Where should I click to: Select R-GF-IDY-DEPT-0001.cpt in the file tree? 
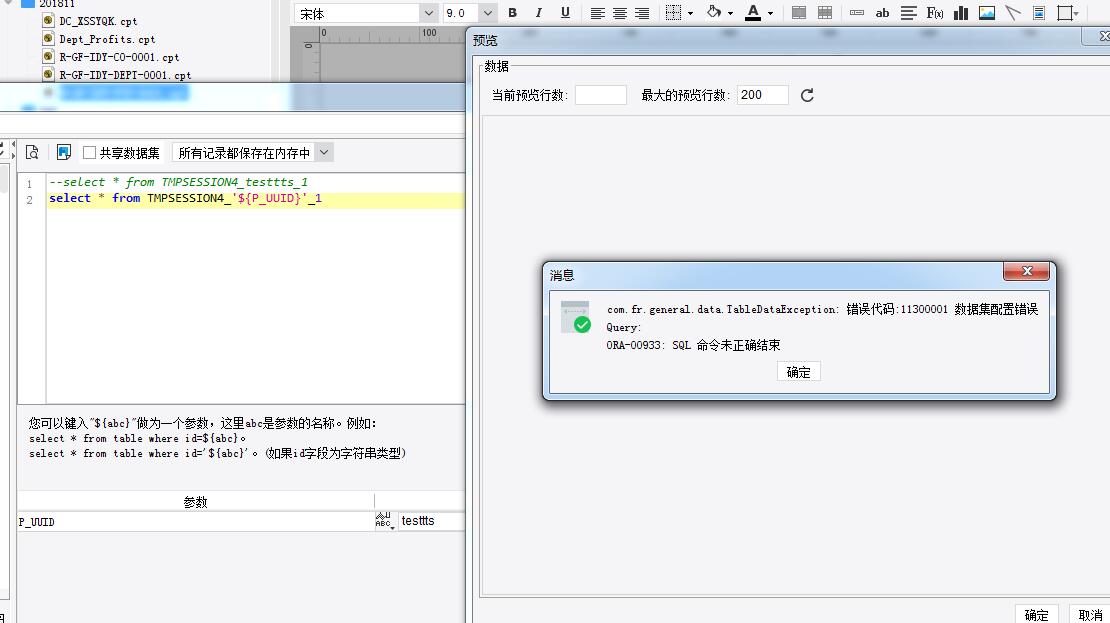click(x=125, y=74)
